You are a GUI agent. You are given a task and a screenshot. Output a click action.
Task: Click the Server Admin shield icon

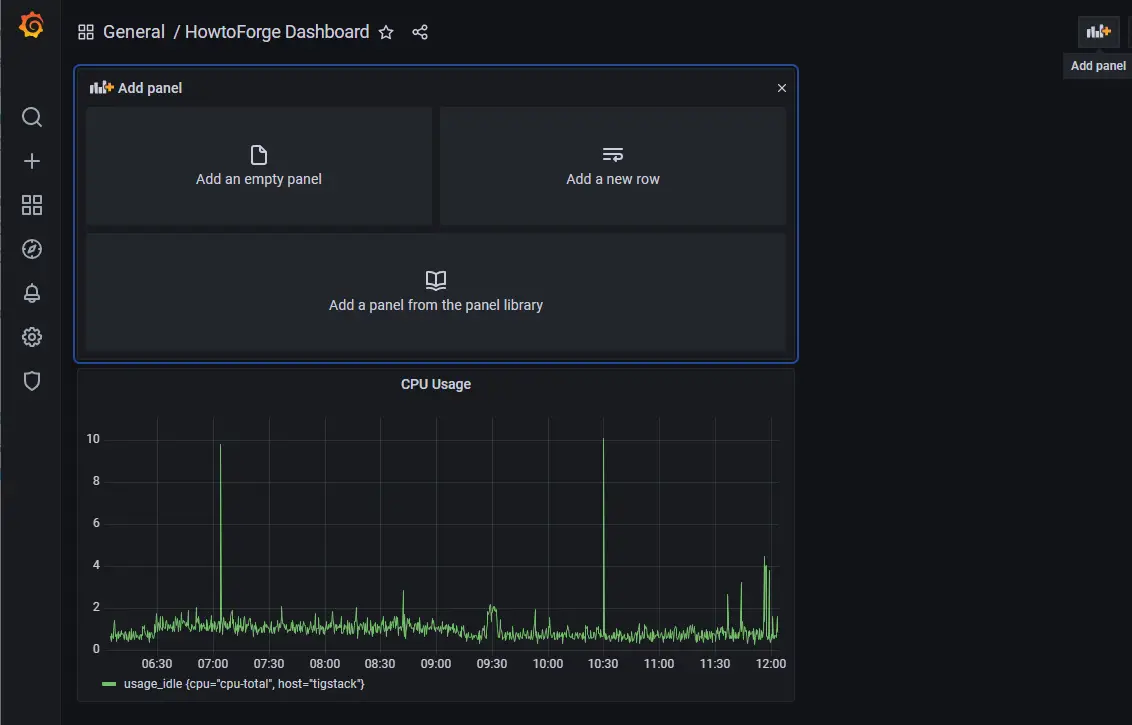(31, 381)
